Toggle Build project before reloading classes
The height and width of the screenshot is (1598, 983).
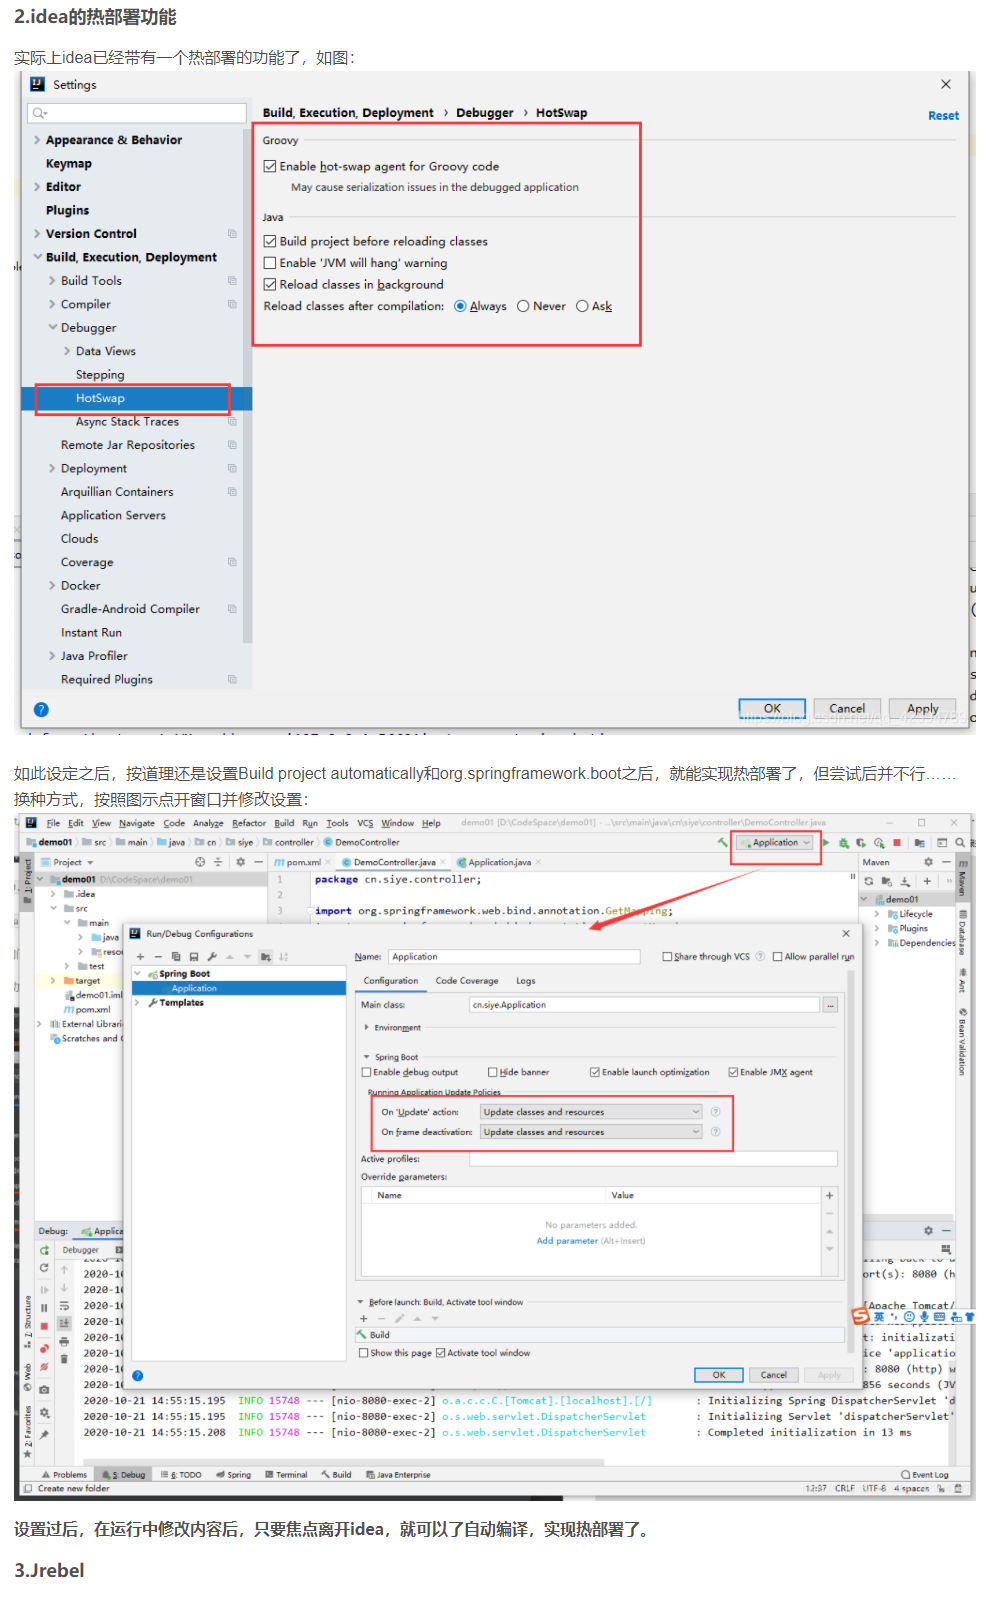point(270,241)
